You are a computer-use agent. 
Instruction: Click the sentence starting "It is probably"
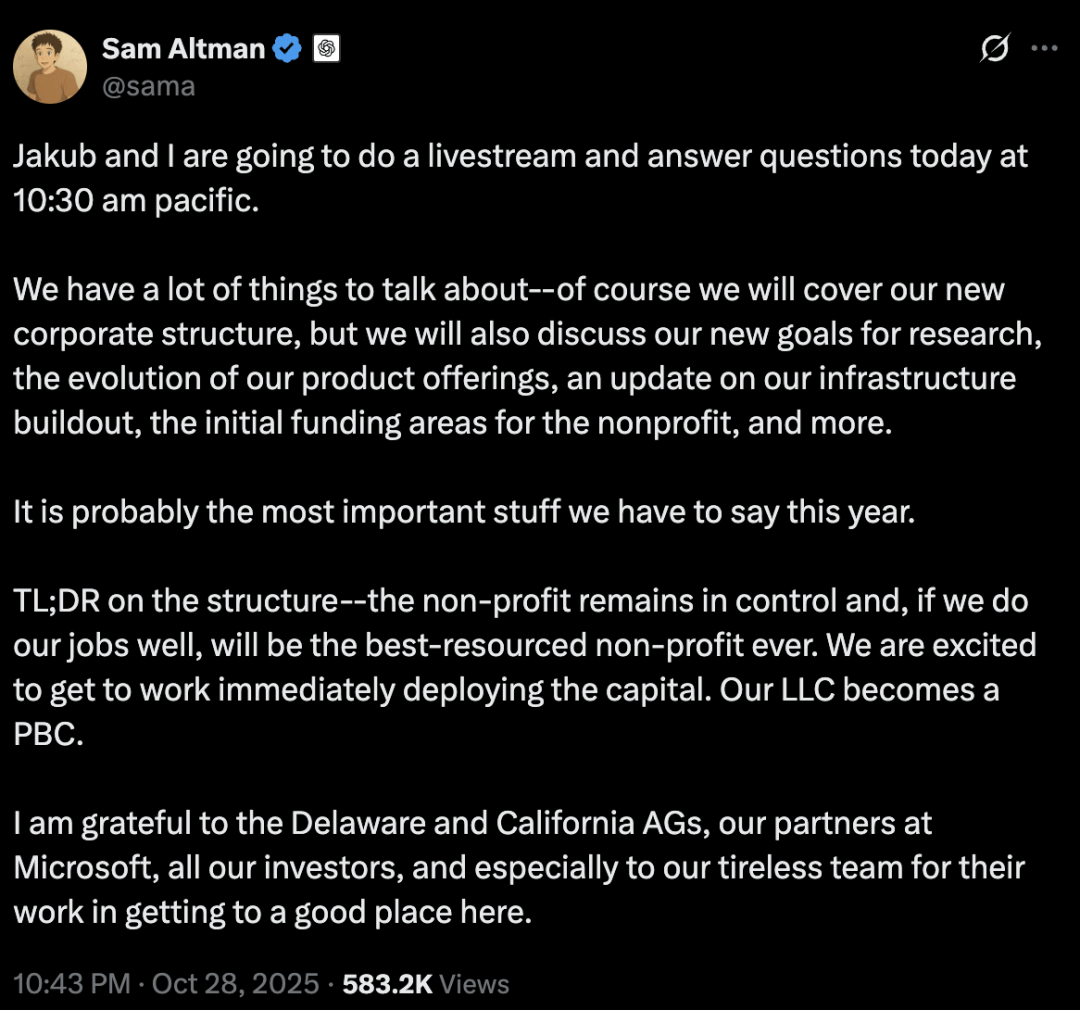point(464,512)
